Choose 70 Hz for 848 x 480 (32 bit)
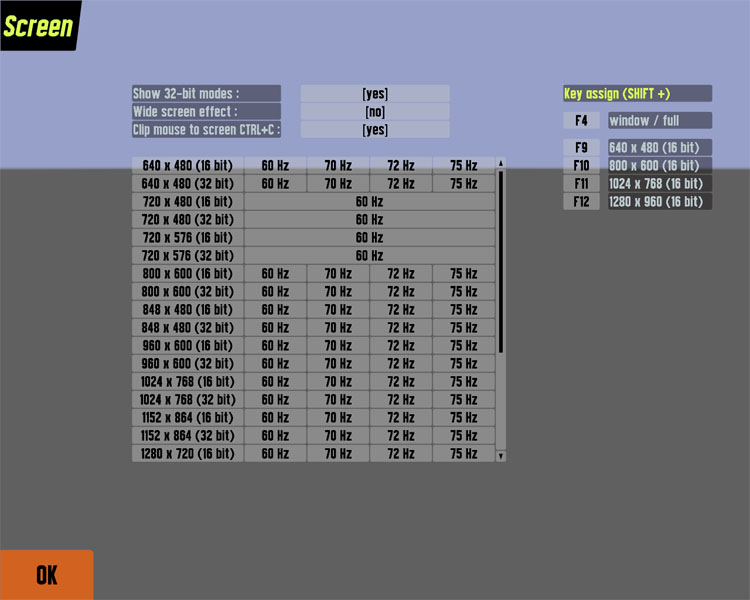Viewport: 750px width, 600px height. [x=338, y=328]
